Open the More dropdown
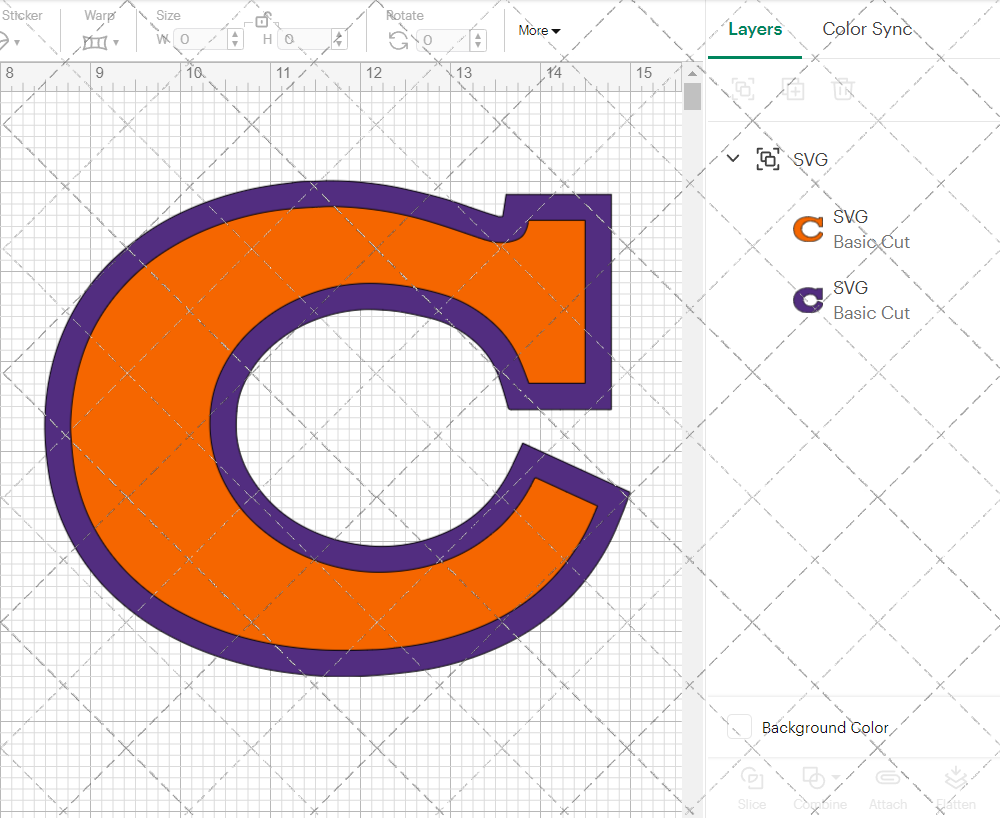Screen dimensions: 1000x818 [x=538, y=30]
